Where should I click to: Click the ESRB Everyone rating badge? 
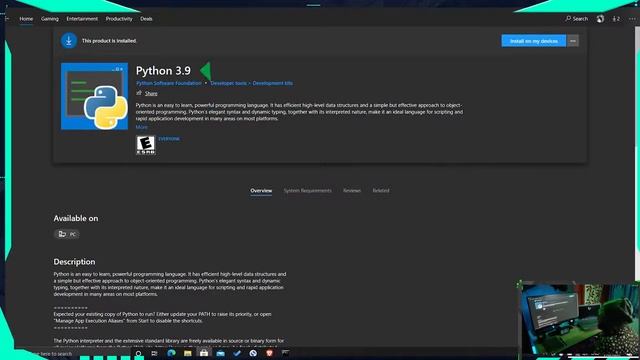pos(146,145)
